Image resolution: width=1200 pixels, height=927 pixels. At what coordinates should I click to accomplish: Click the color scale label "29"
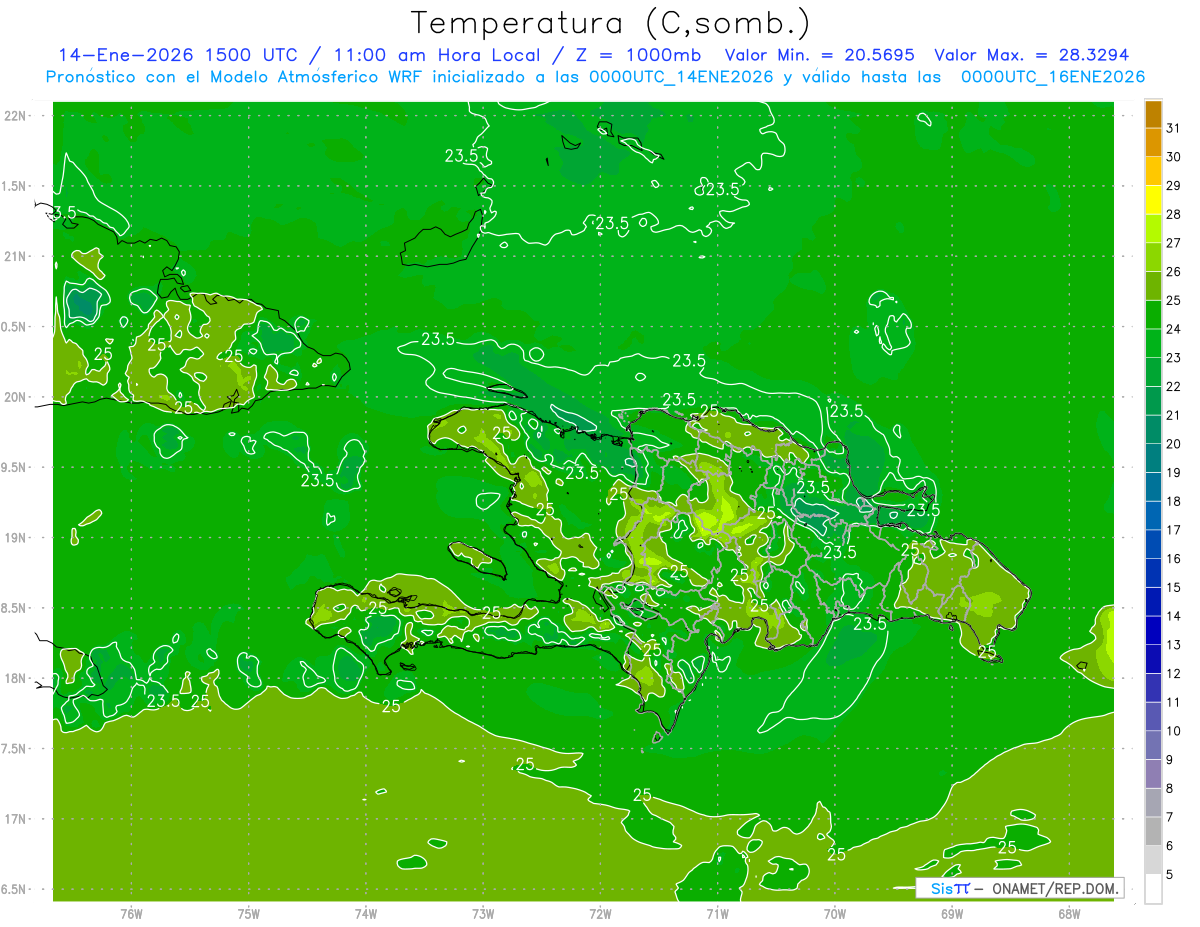tap(1174, 186)
